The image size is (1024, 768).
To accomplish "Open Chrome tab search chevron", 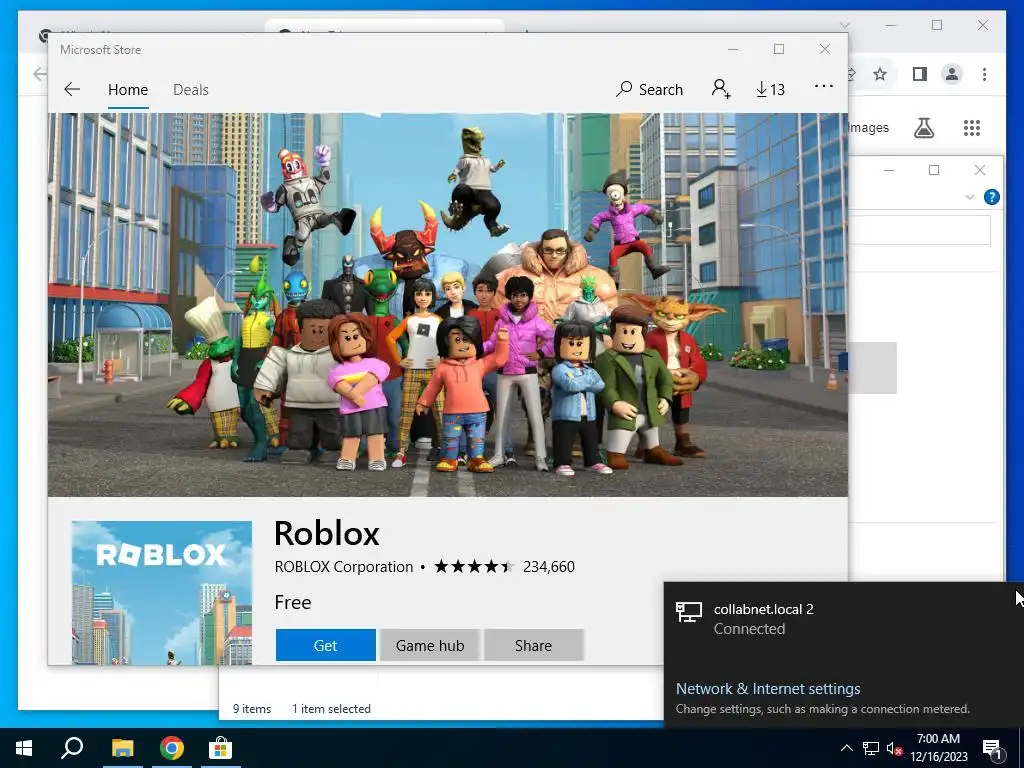I will tap(844, 25).
